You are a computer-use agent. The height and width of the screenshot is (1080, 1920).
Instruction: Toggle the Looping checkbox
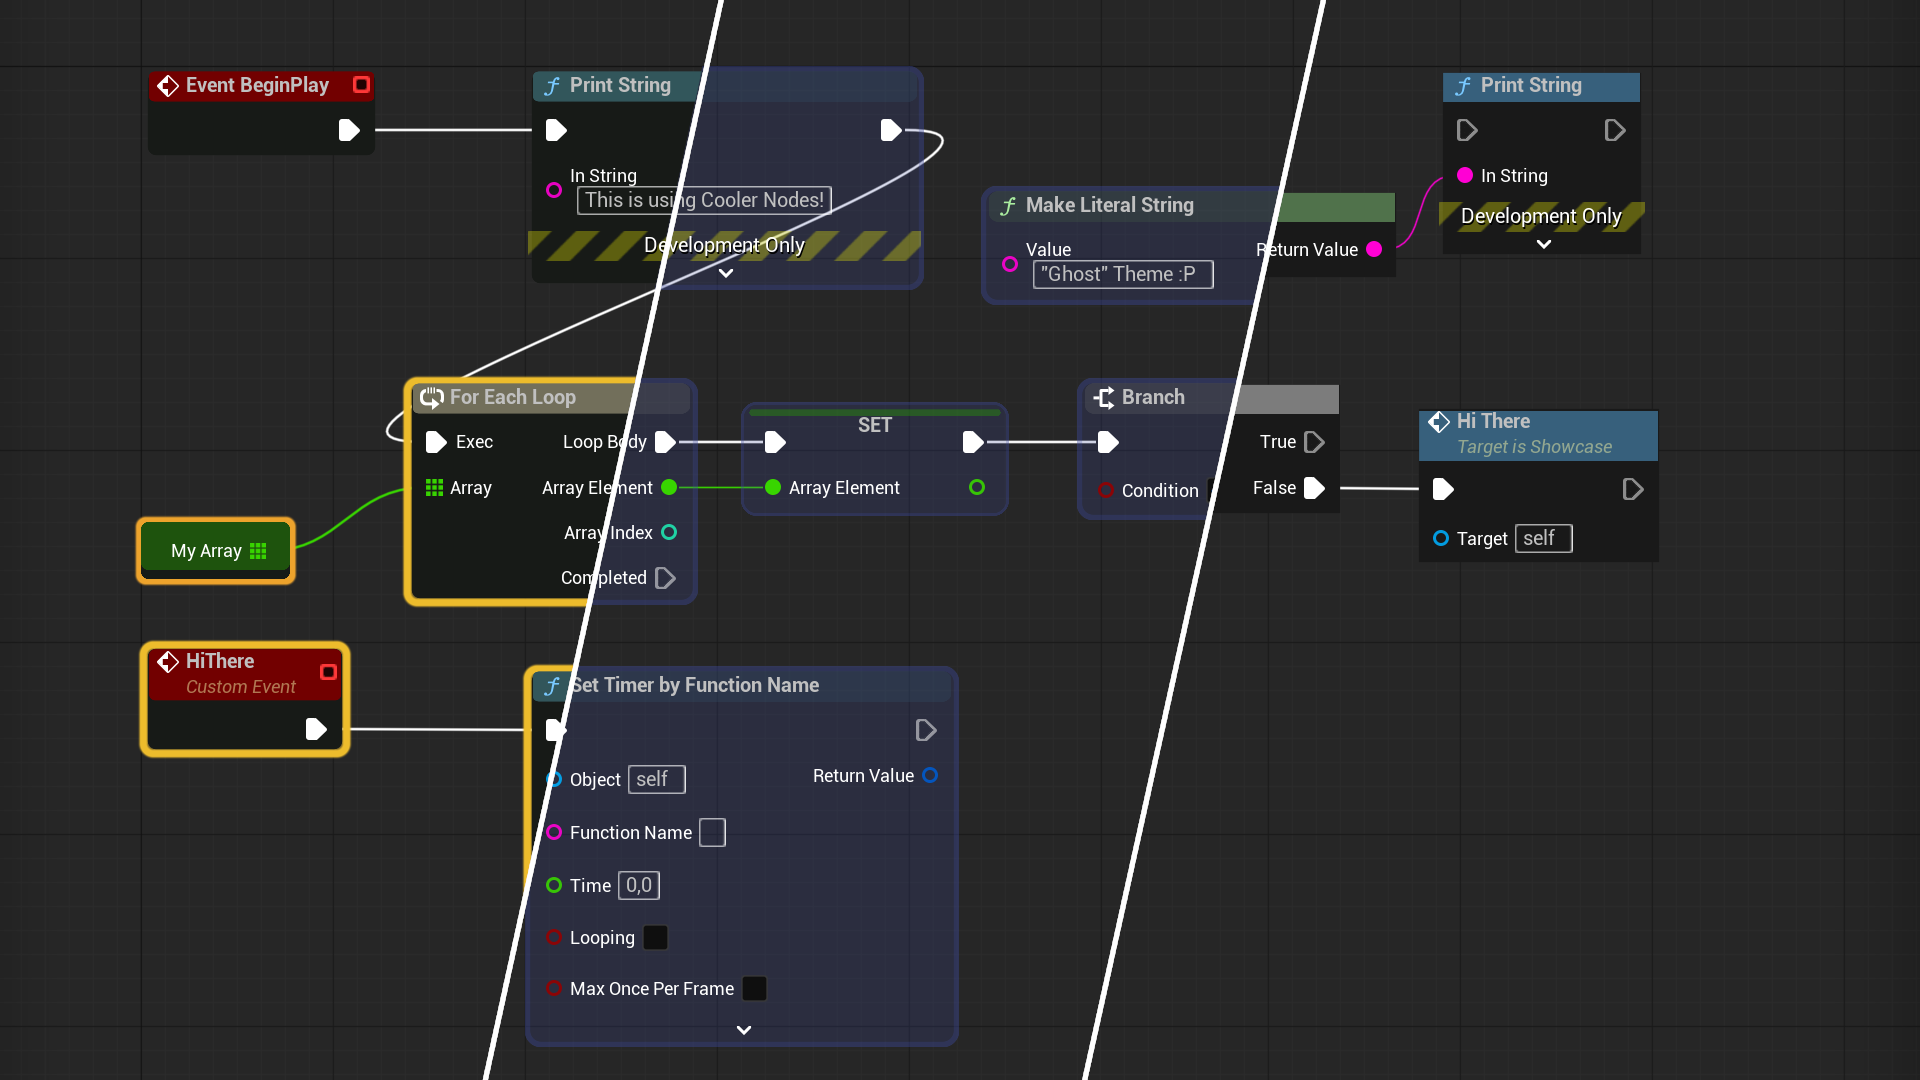click(x=655, y=937)
